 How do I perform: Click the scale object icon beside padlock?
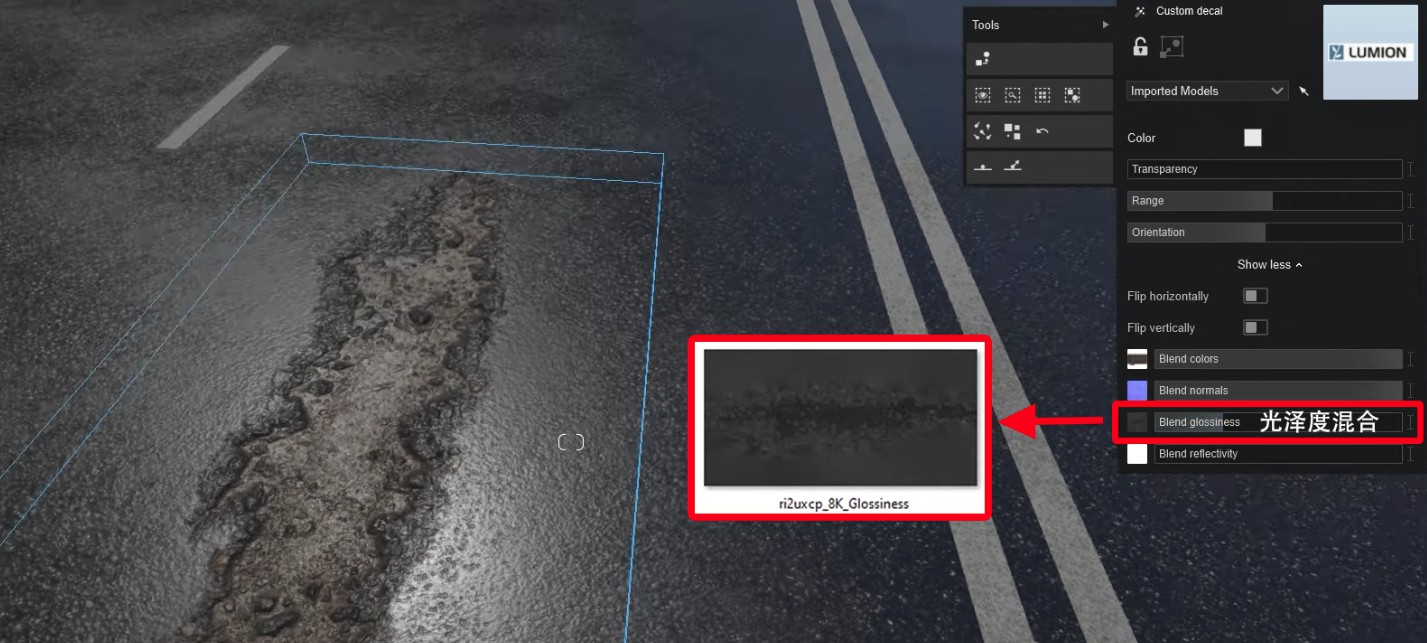[1172, 46]
